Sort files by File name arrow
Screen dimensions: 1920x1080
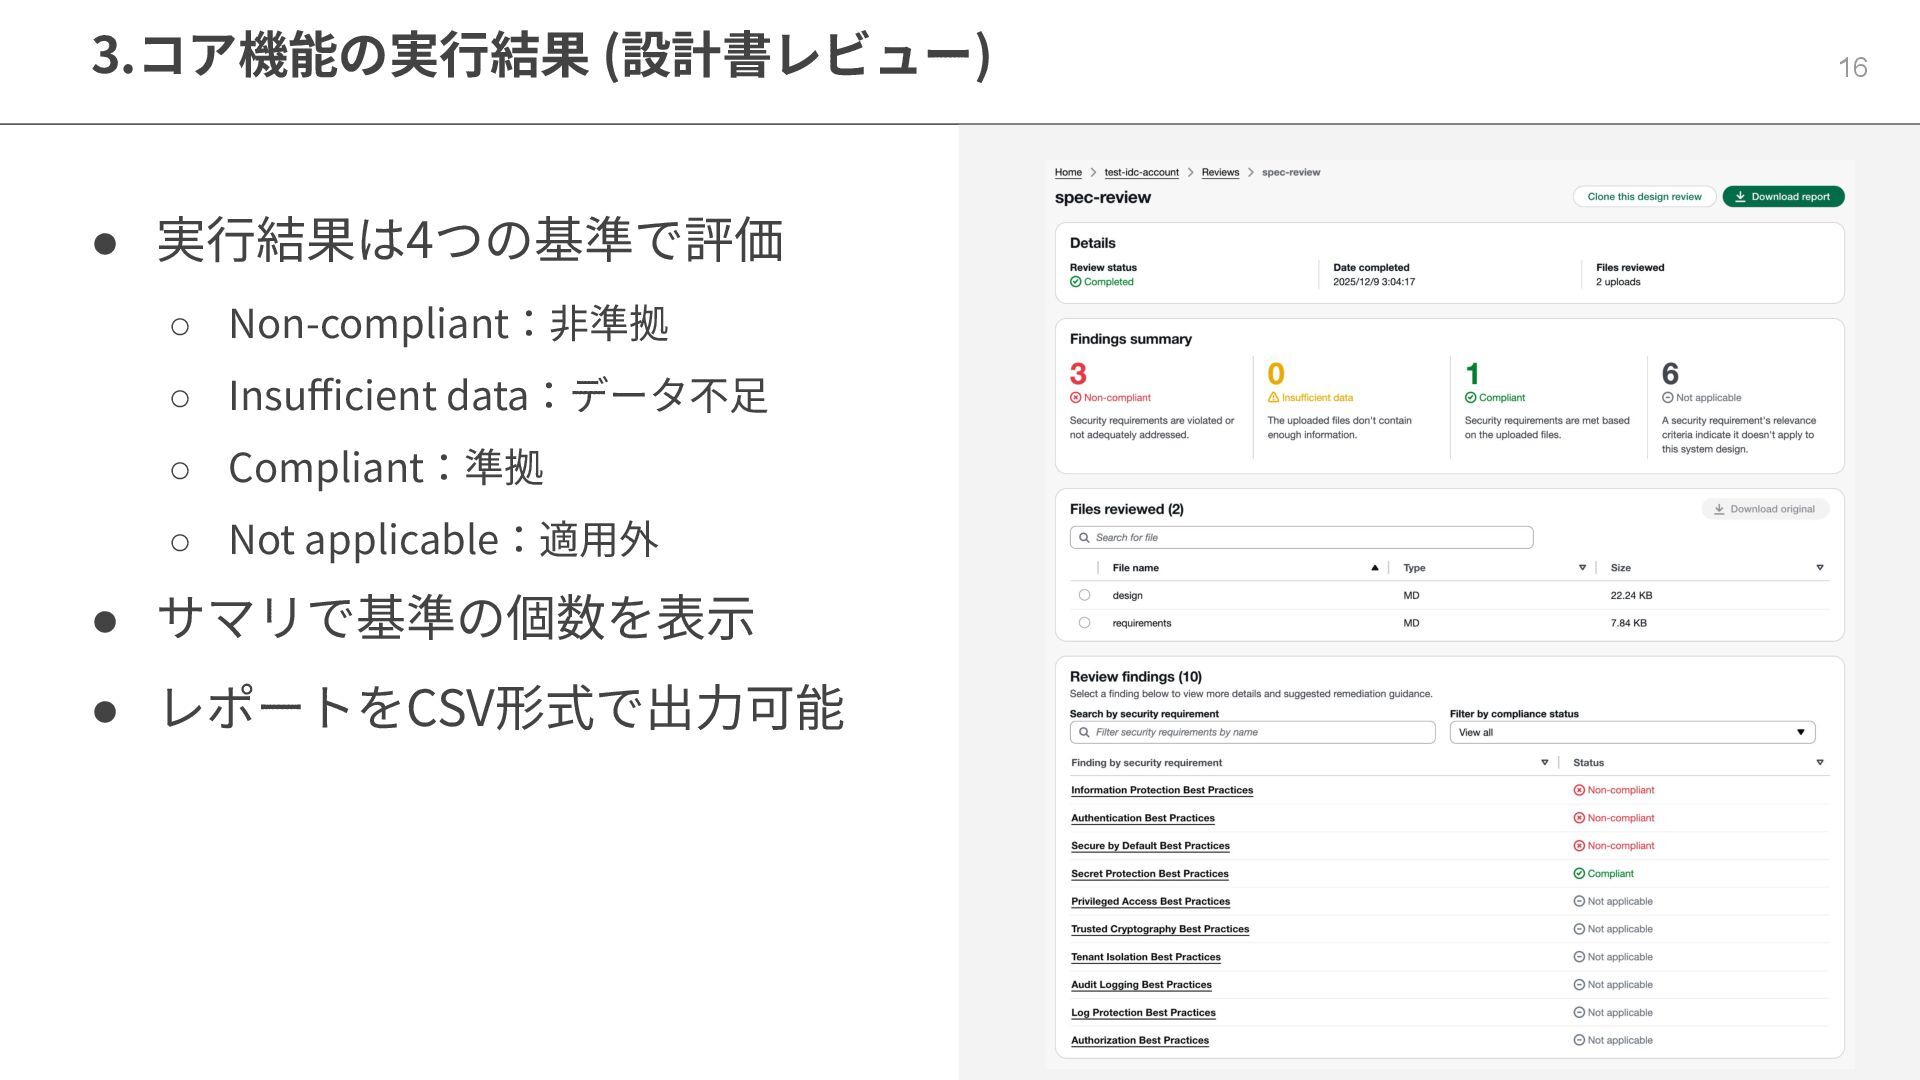click(x=1374, y=568)
